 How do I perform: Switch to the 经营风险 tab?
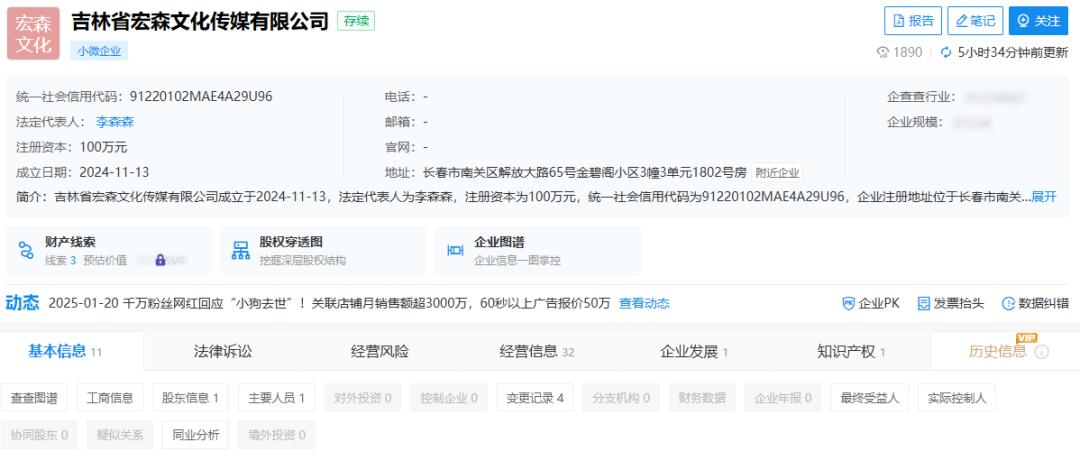[380, 351]
